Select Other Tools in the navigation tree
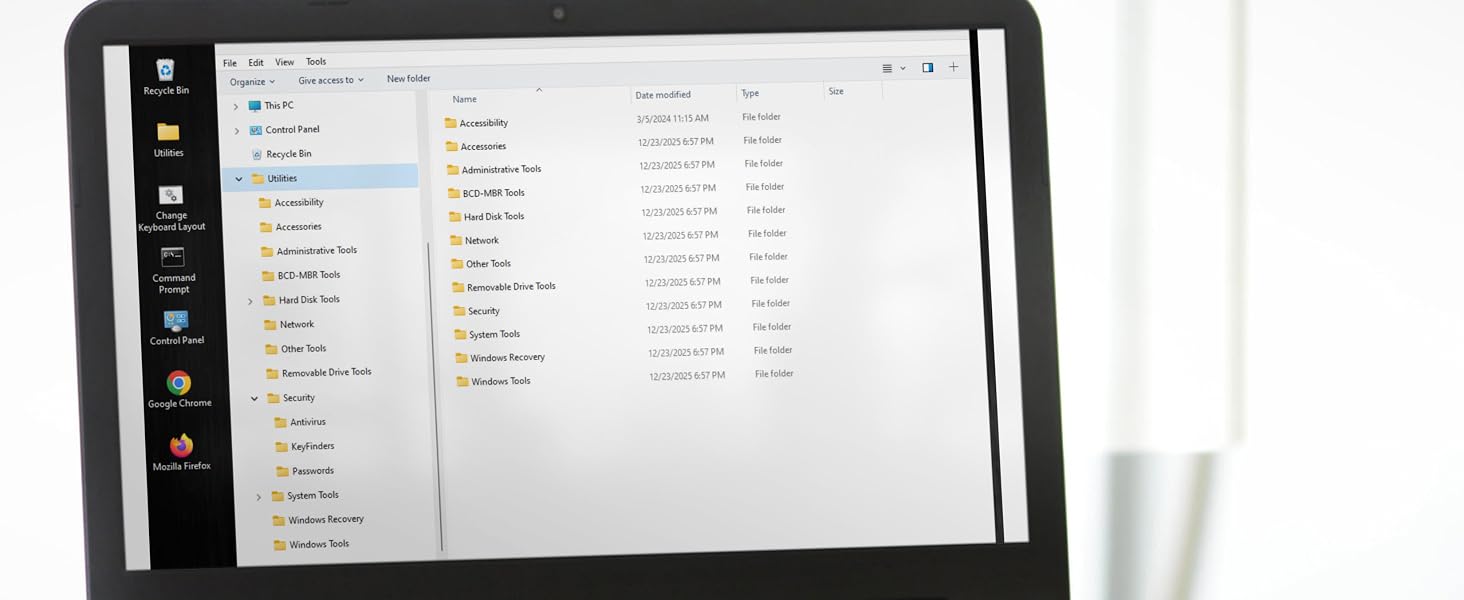This screenshot has height=600, width=1464. 304,349
